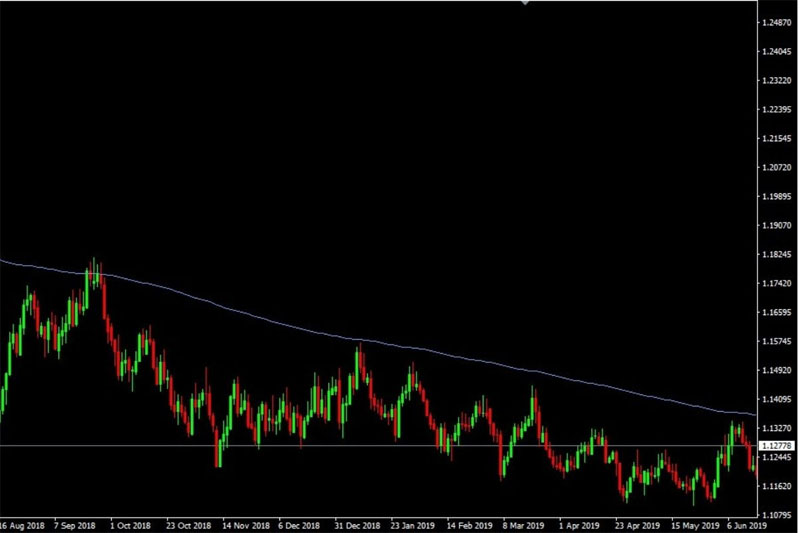Click the 1.24045 price axis label
The height and width of the screenshot is (533, 800).
click(x=777, y=52)
